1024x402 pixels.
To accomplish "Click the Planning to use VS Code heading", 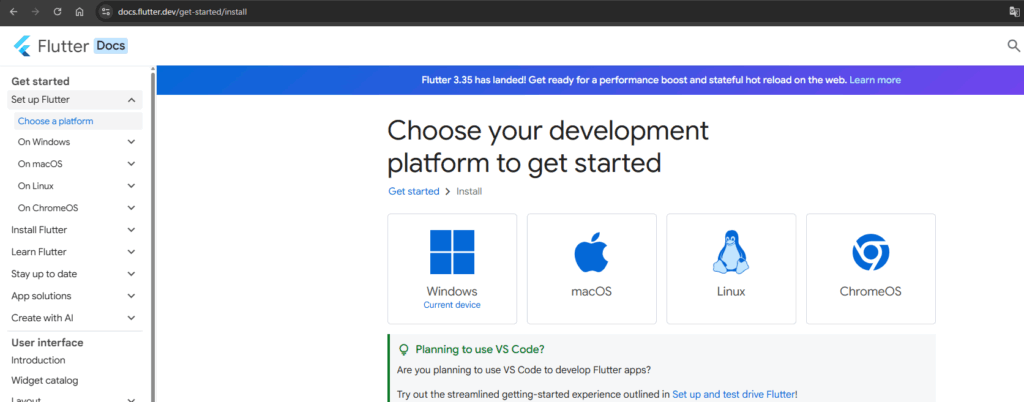I will click(x=480, y=349).
